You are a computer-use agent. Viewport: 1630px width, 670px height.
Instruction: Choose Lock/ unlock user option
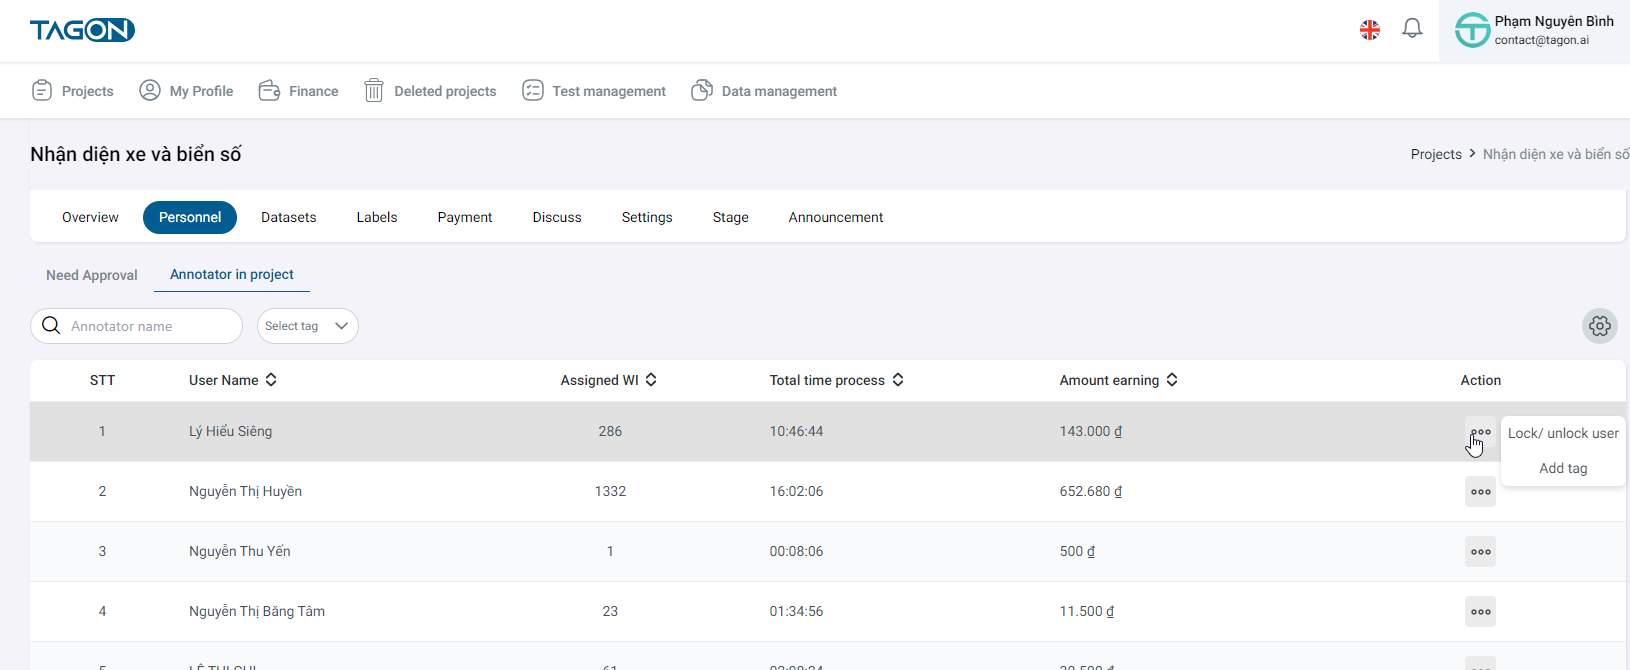pos(1562,433)
